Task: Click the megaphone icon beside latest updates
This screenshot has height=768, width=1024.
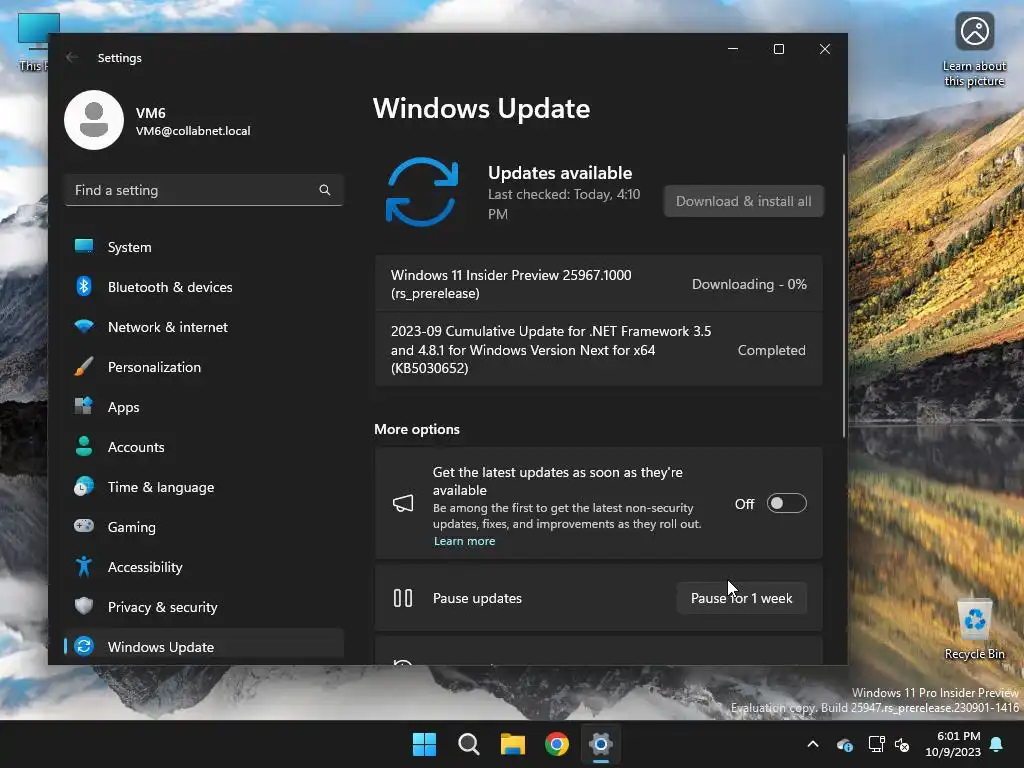Action: pos(403,503)
